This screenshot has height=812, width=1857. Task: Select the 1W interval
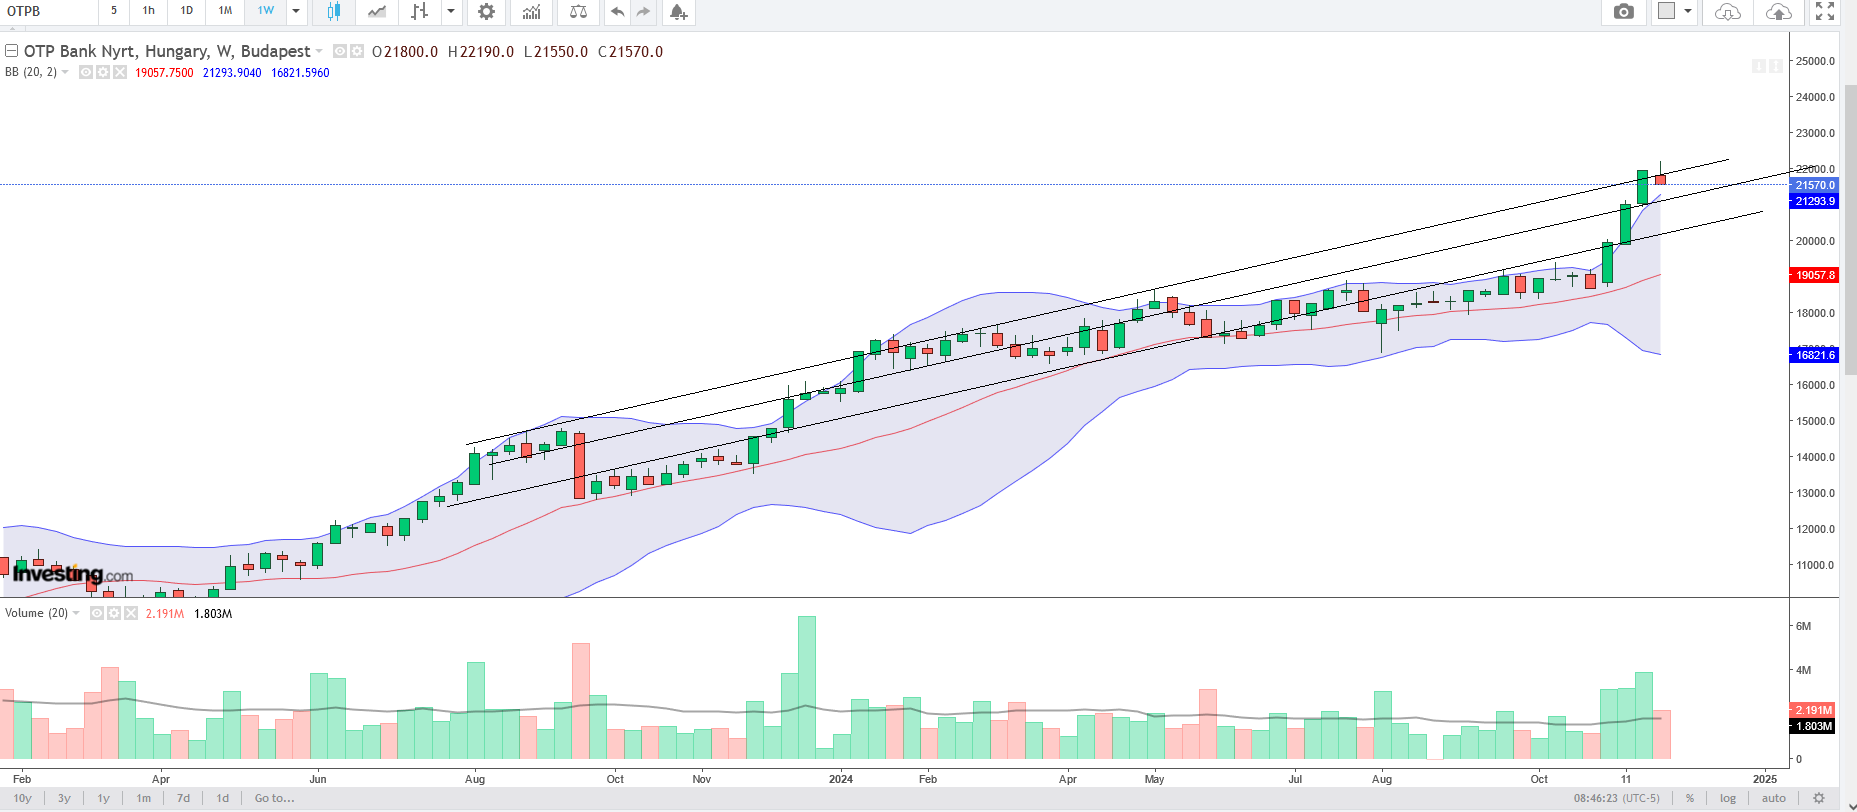(266, 11)
